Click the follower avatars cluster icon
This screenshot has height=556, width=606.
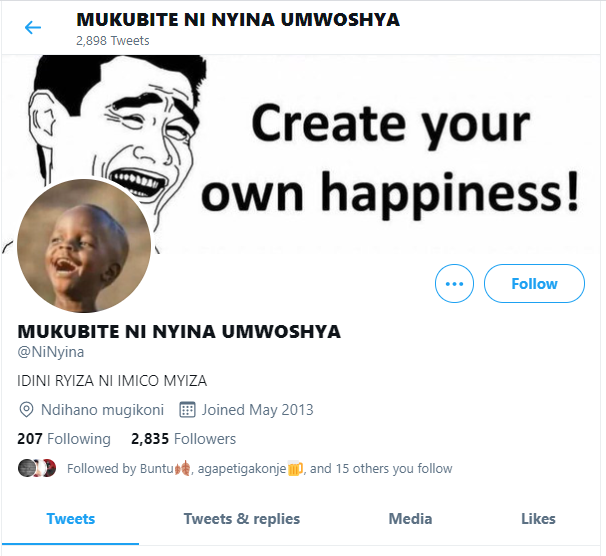[36, 468]
